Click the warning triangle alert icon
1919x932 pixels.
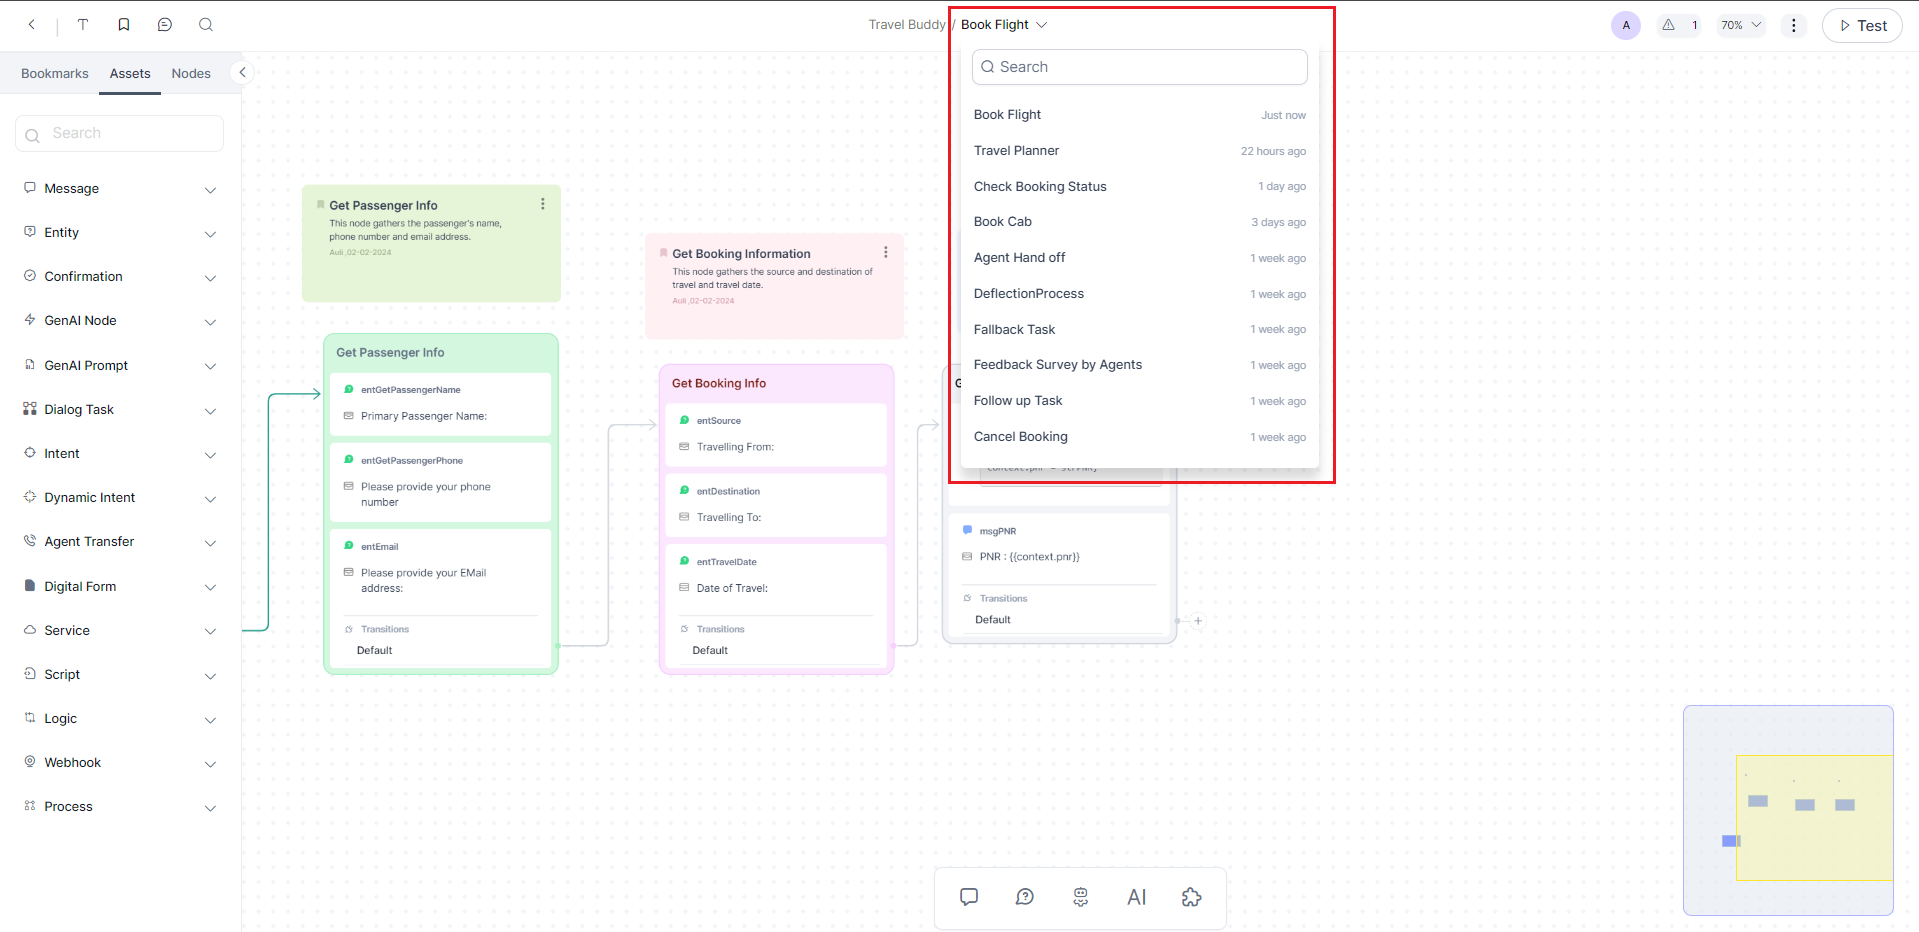[1668, 25]
